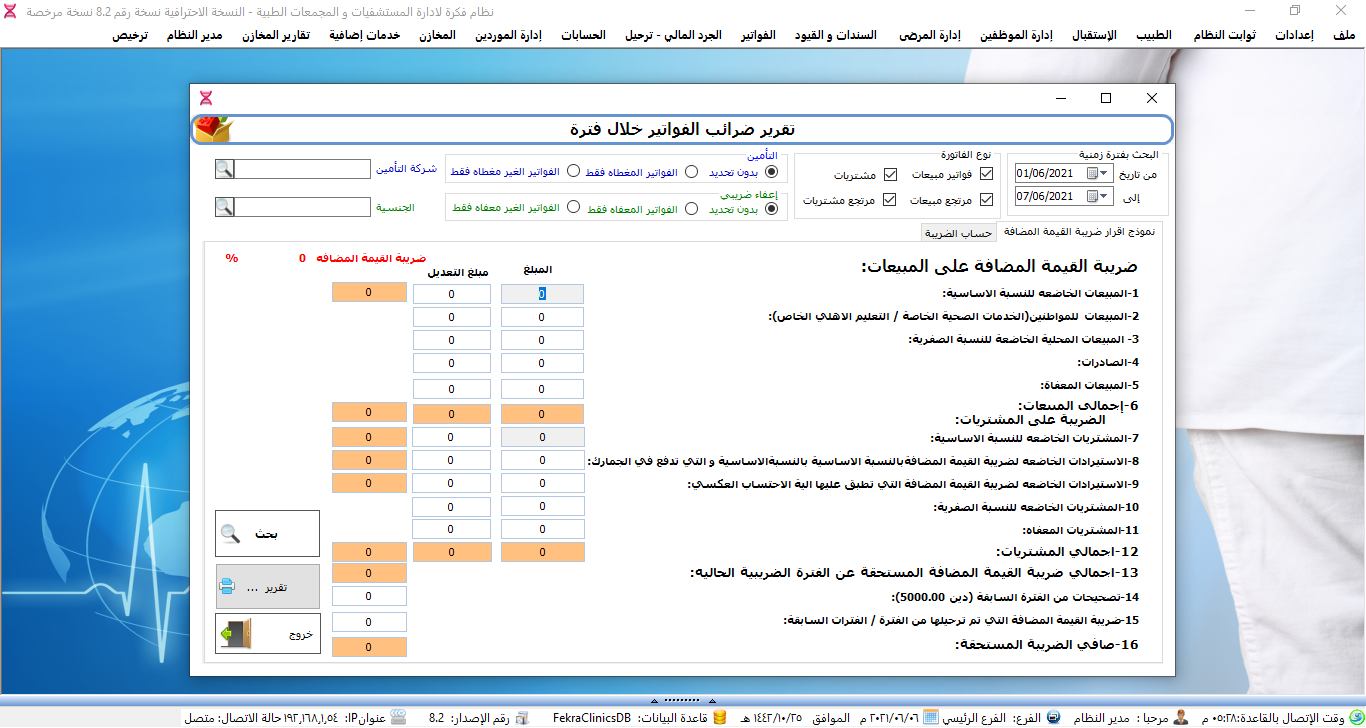The image size is (1366, 728).
Task: Click the بحث search button
Action: point(267,534)
